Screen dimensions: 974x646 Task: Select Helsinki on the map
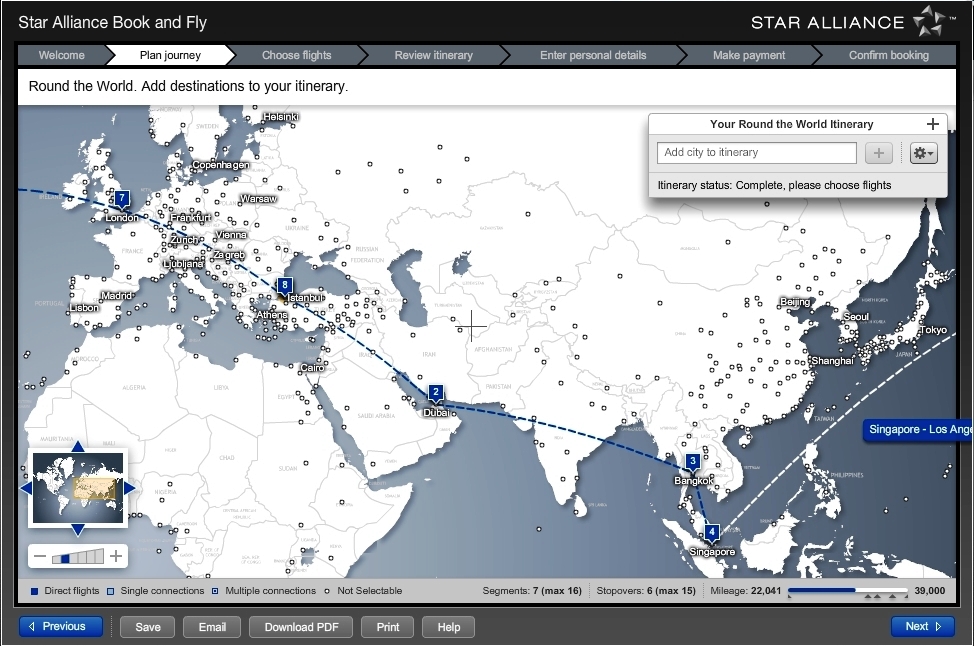[280, 117]
